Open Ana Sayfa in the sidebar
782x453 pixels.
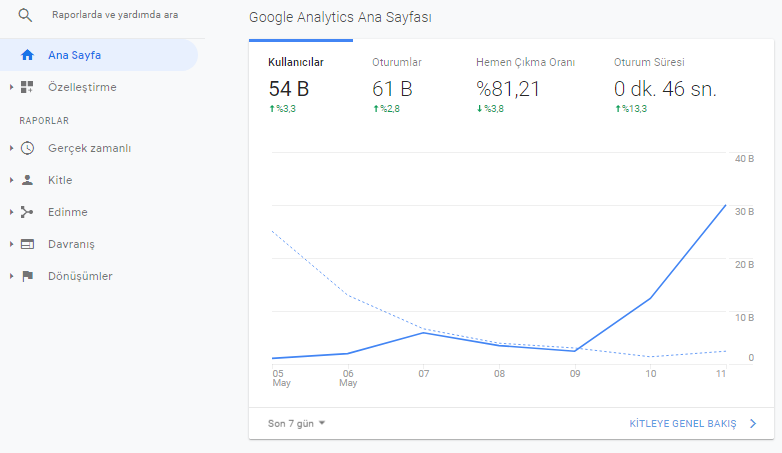pyautogui.click(x=99, y=55)
